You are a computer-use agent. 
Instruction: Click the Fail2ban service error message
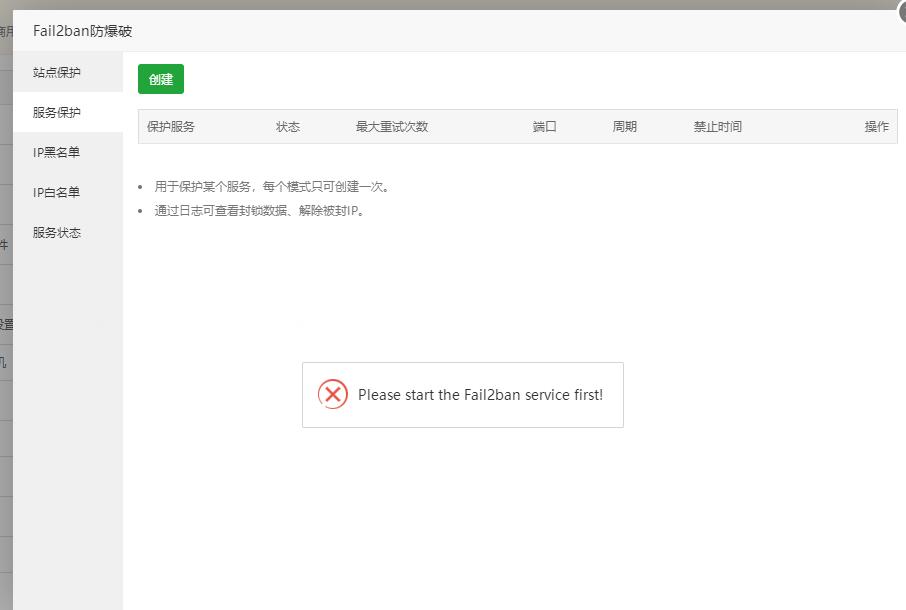tap(480, 395)
